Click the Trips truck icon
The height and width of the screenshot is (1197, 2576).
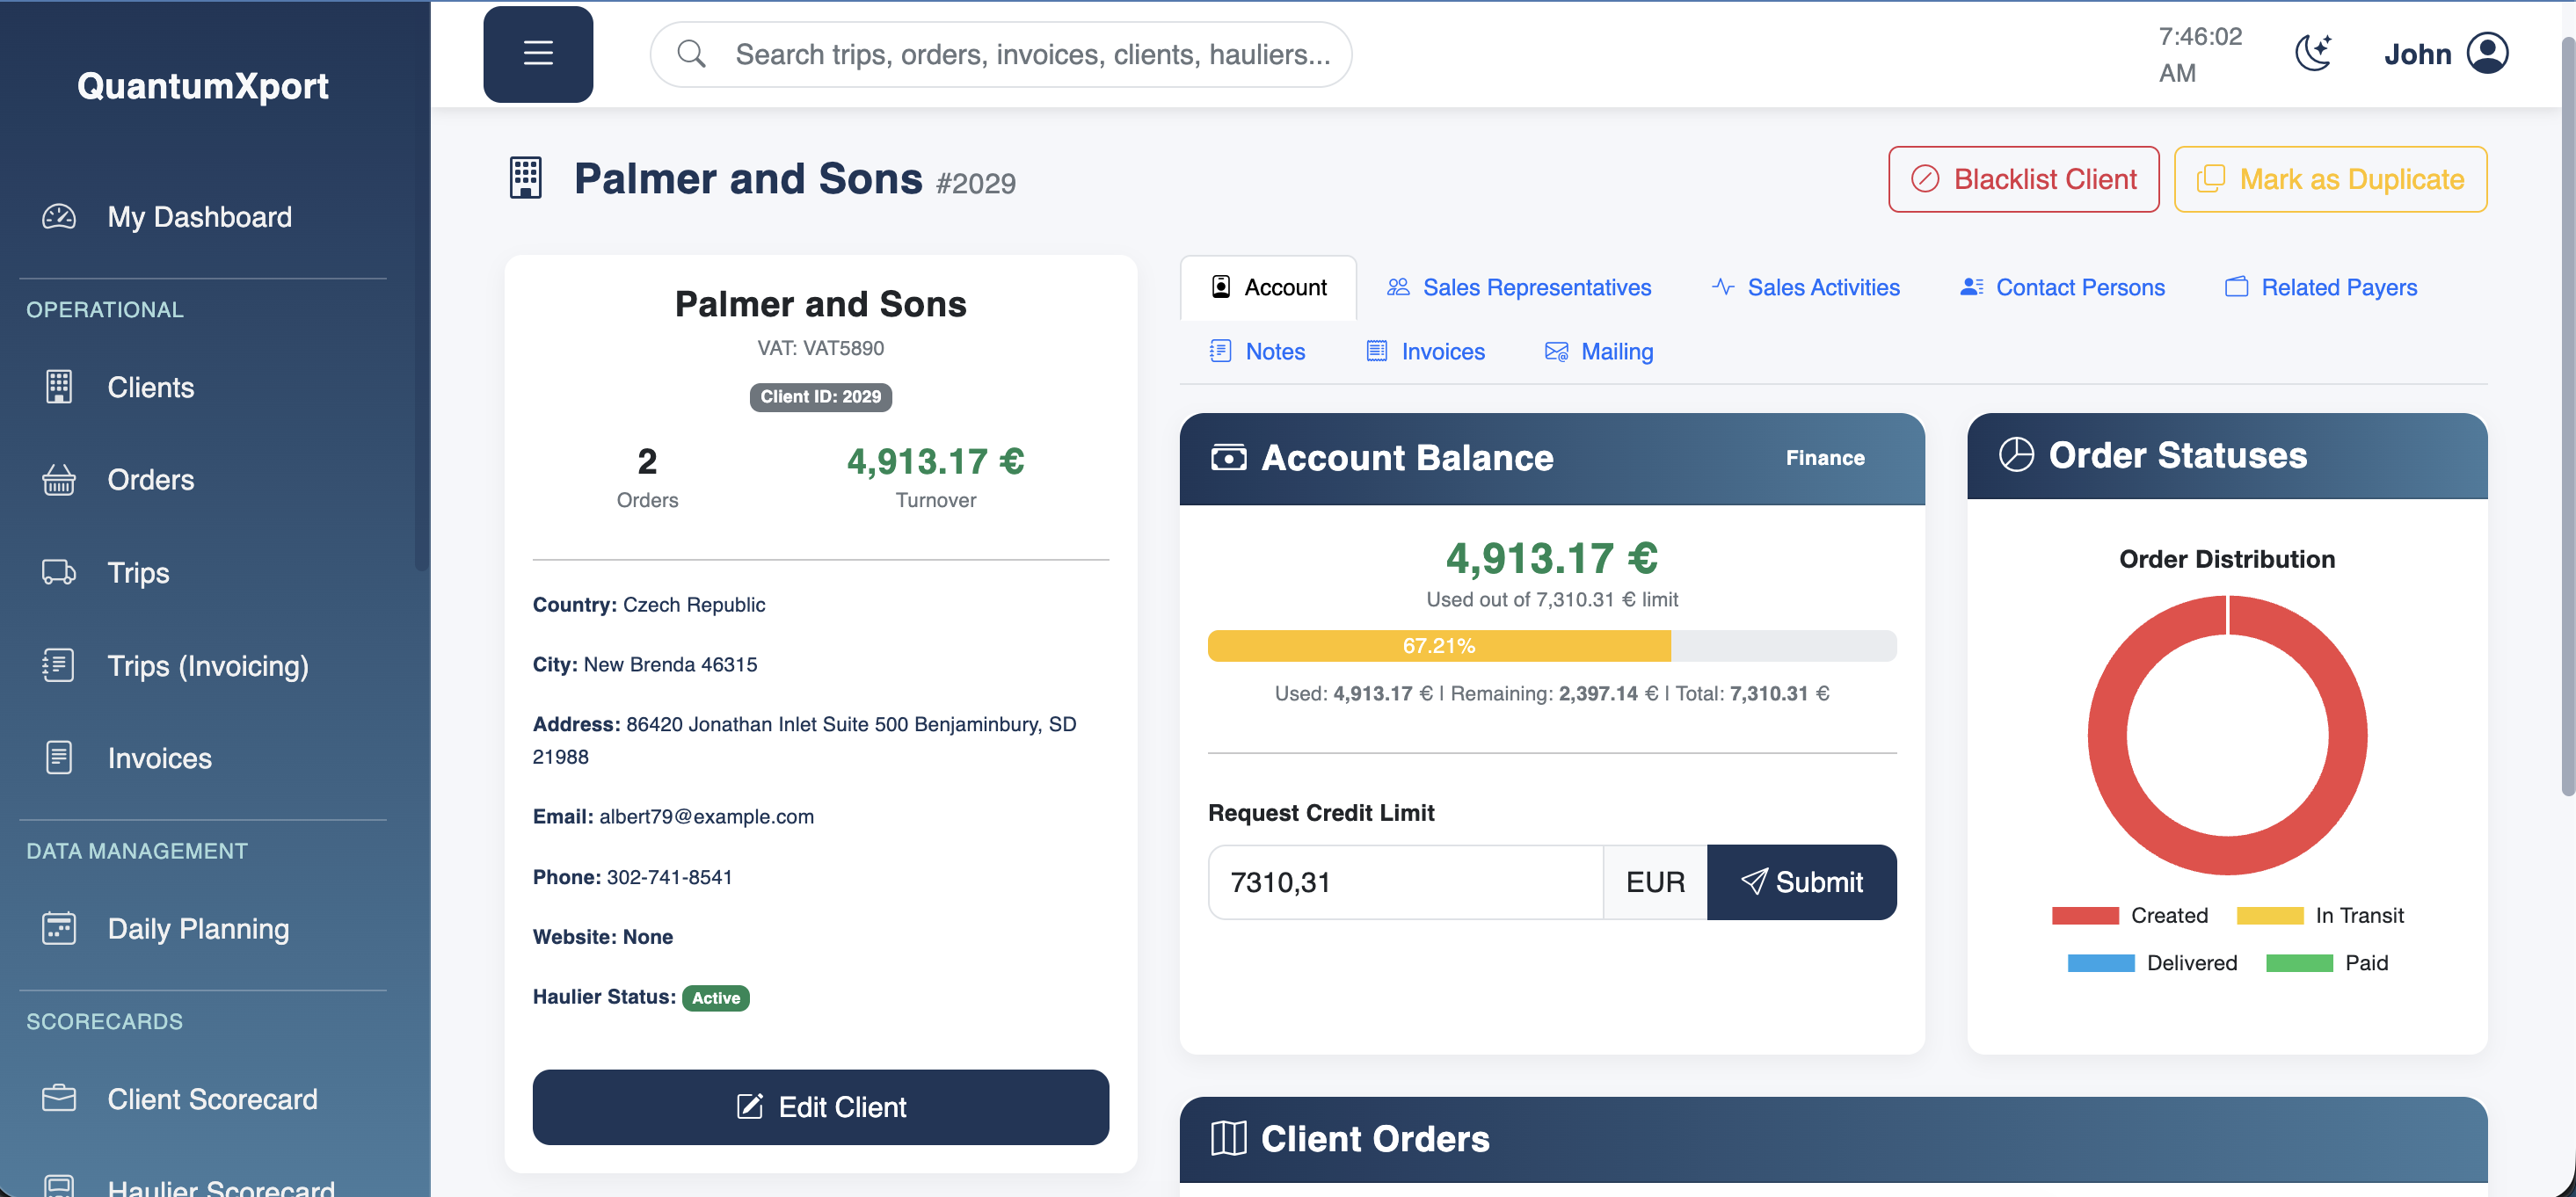click(x=59, y=572)
